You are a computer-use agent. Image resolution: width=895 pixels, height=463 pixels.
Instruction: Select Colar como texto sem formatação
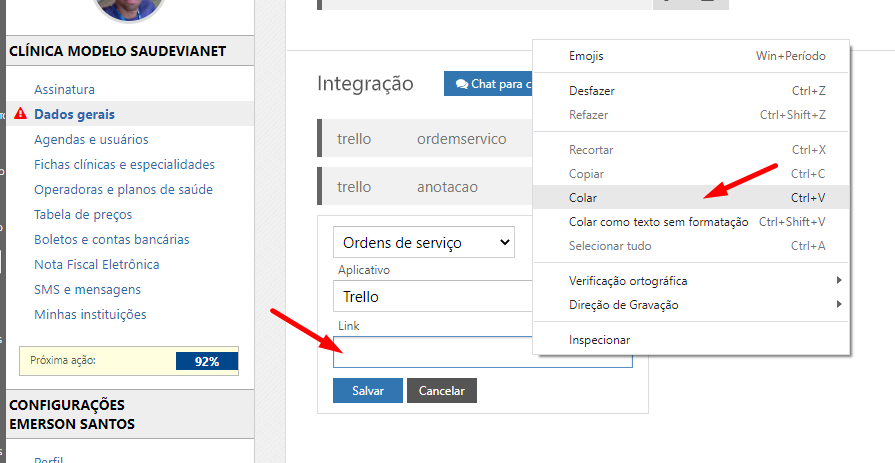click(x=691, y=222)
